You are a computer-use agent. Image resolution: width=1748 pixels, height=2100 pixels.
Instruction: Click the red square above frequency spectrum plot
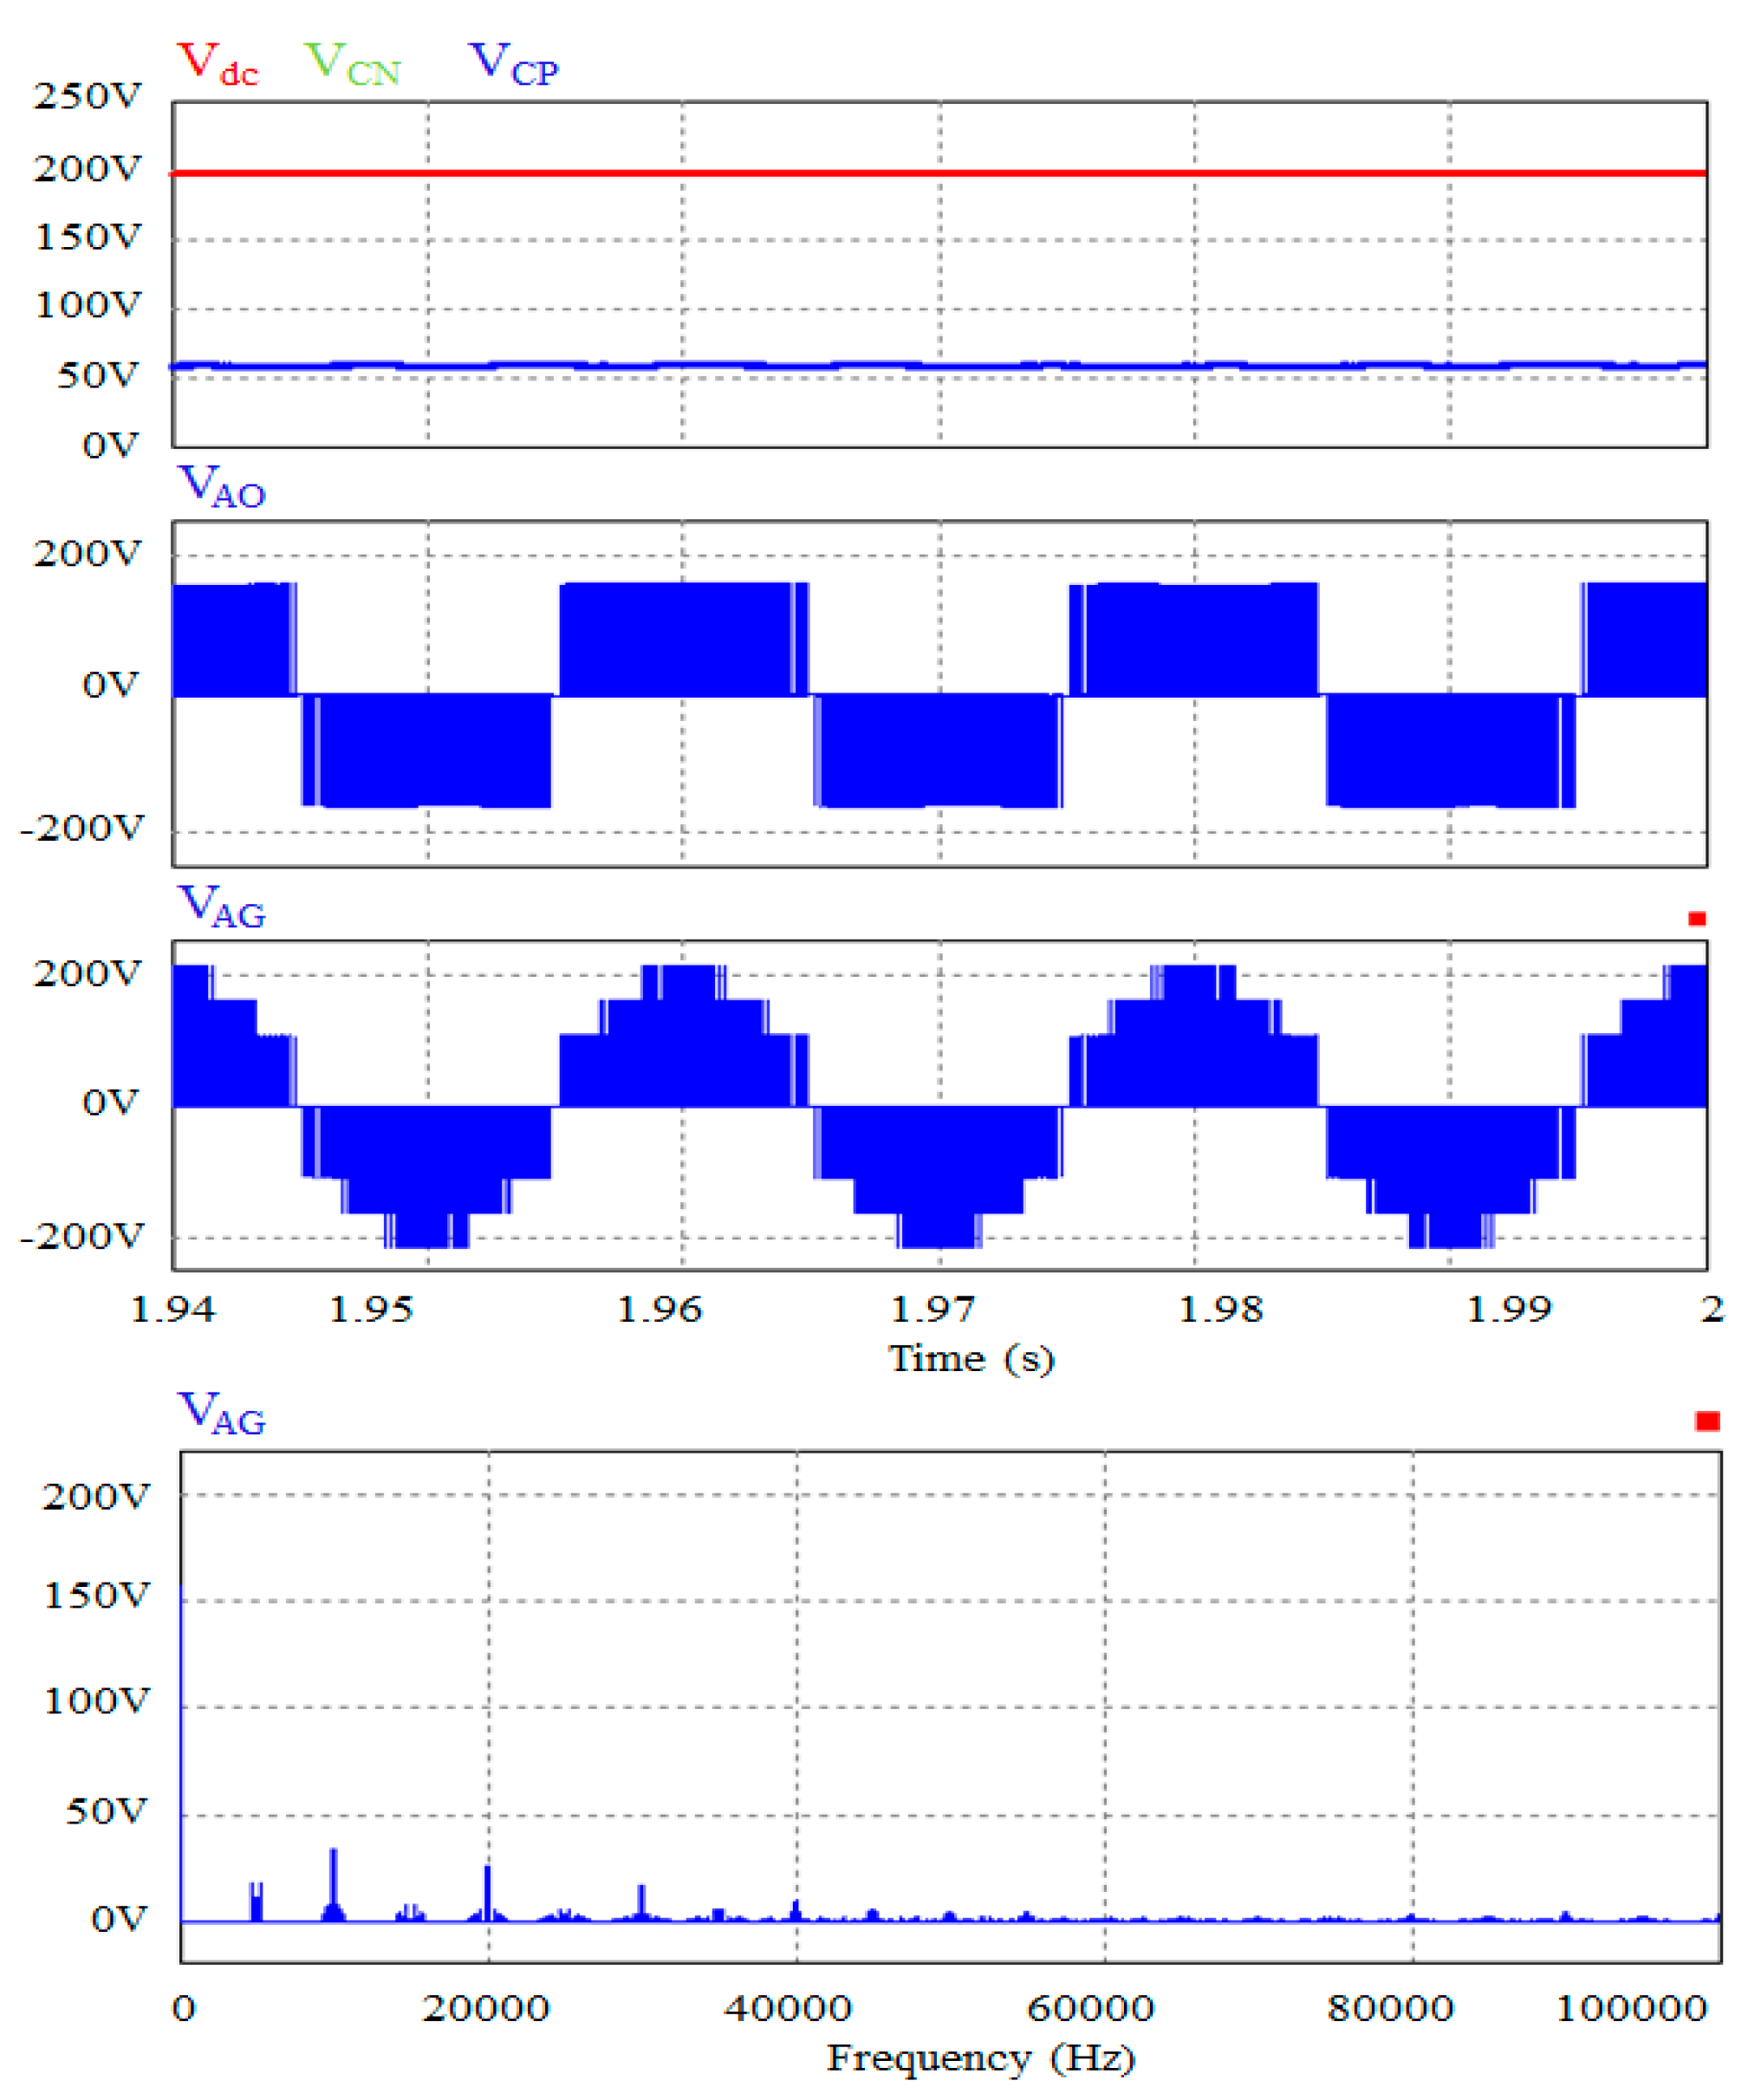coord(1707,1421)
